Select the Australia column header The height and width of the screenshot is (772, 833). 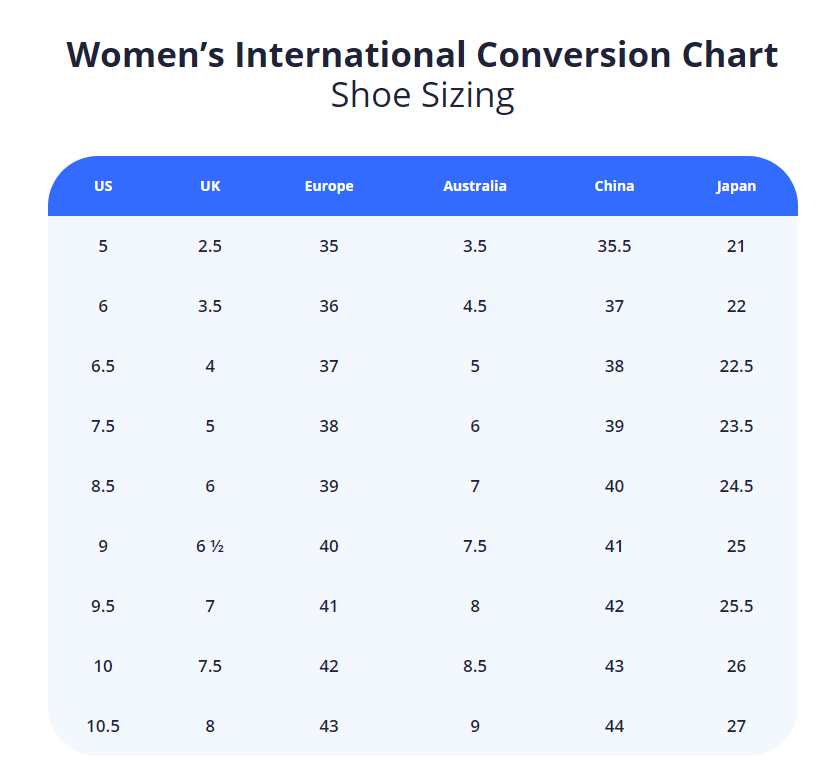475,186
